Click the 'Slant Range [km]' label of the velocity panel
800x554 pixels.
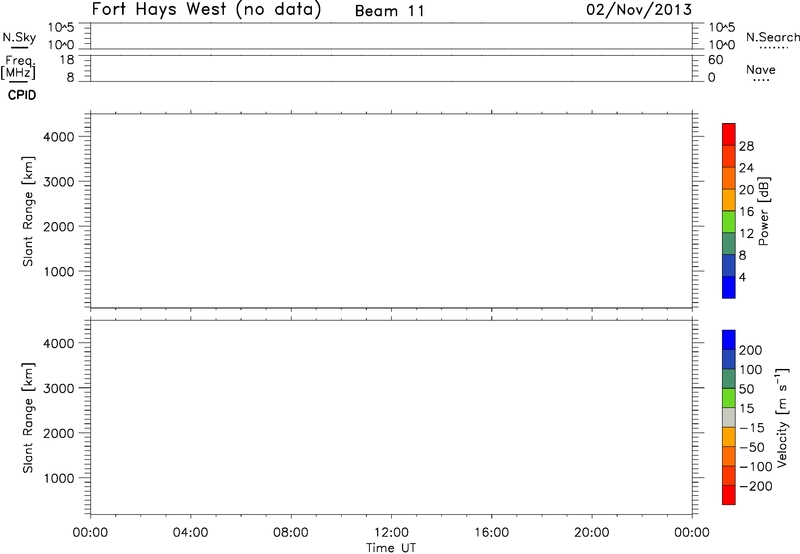28,418
